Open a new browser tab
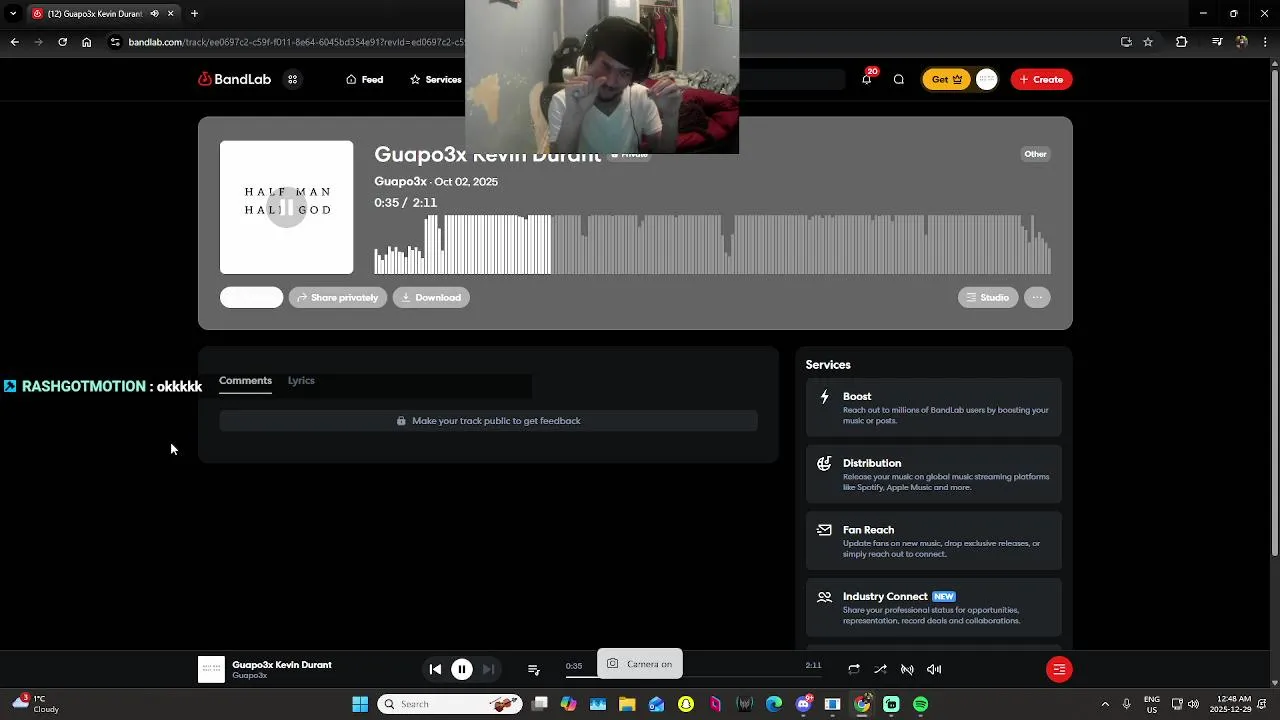 click(194, 13)
